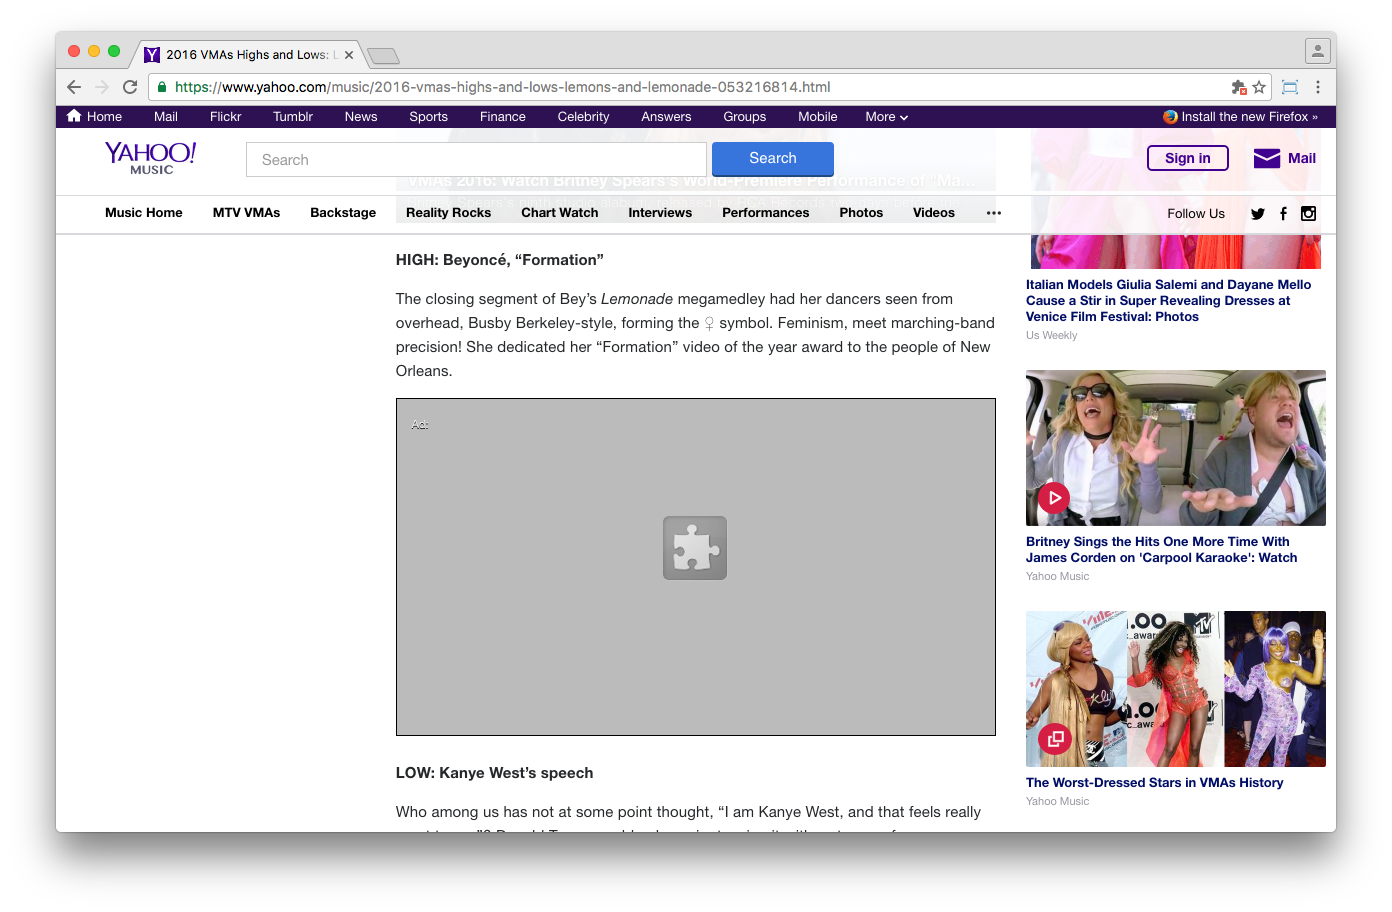This screenshot has width=1392, height=912.
Task: Follow on Twitter bird icon
Action: pos(1258,213)
